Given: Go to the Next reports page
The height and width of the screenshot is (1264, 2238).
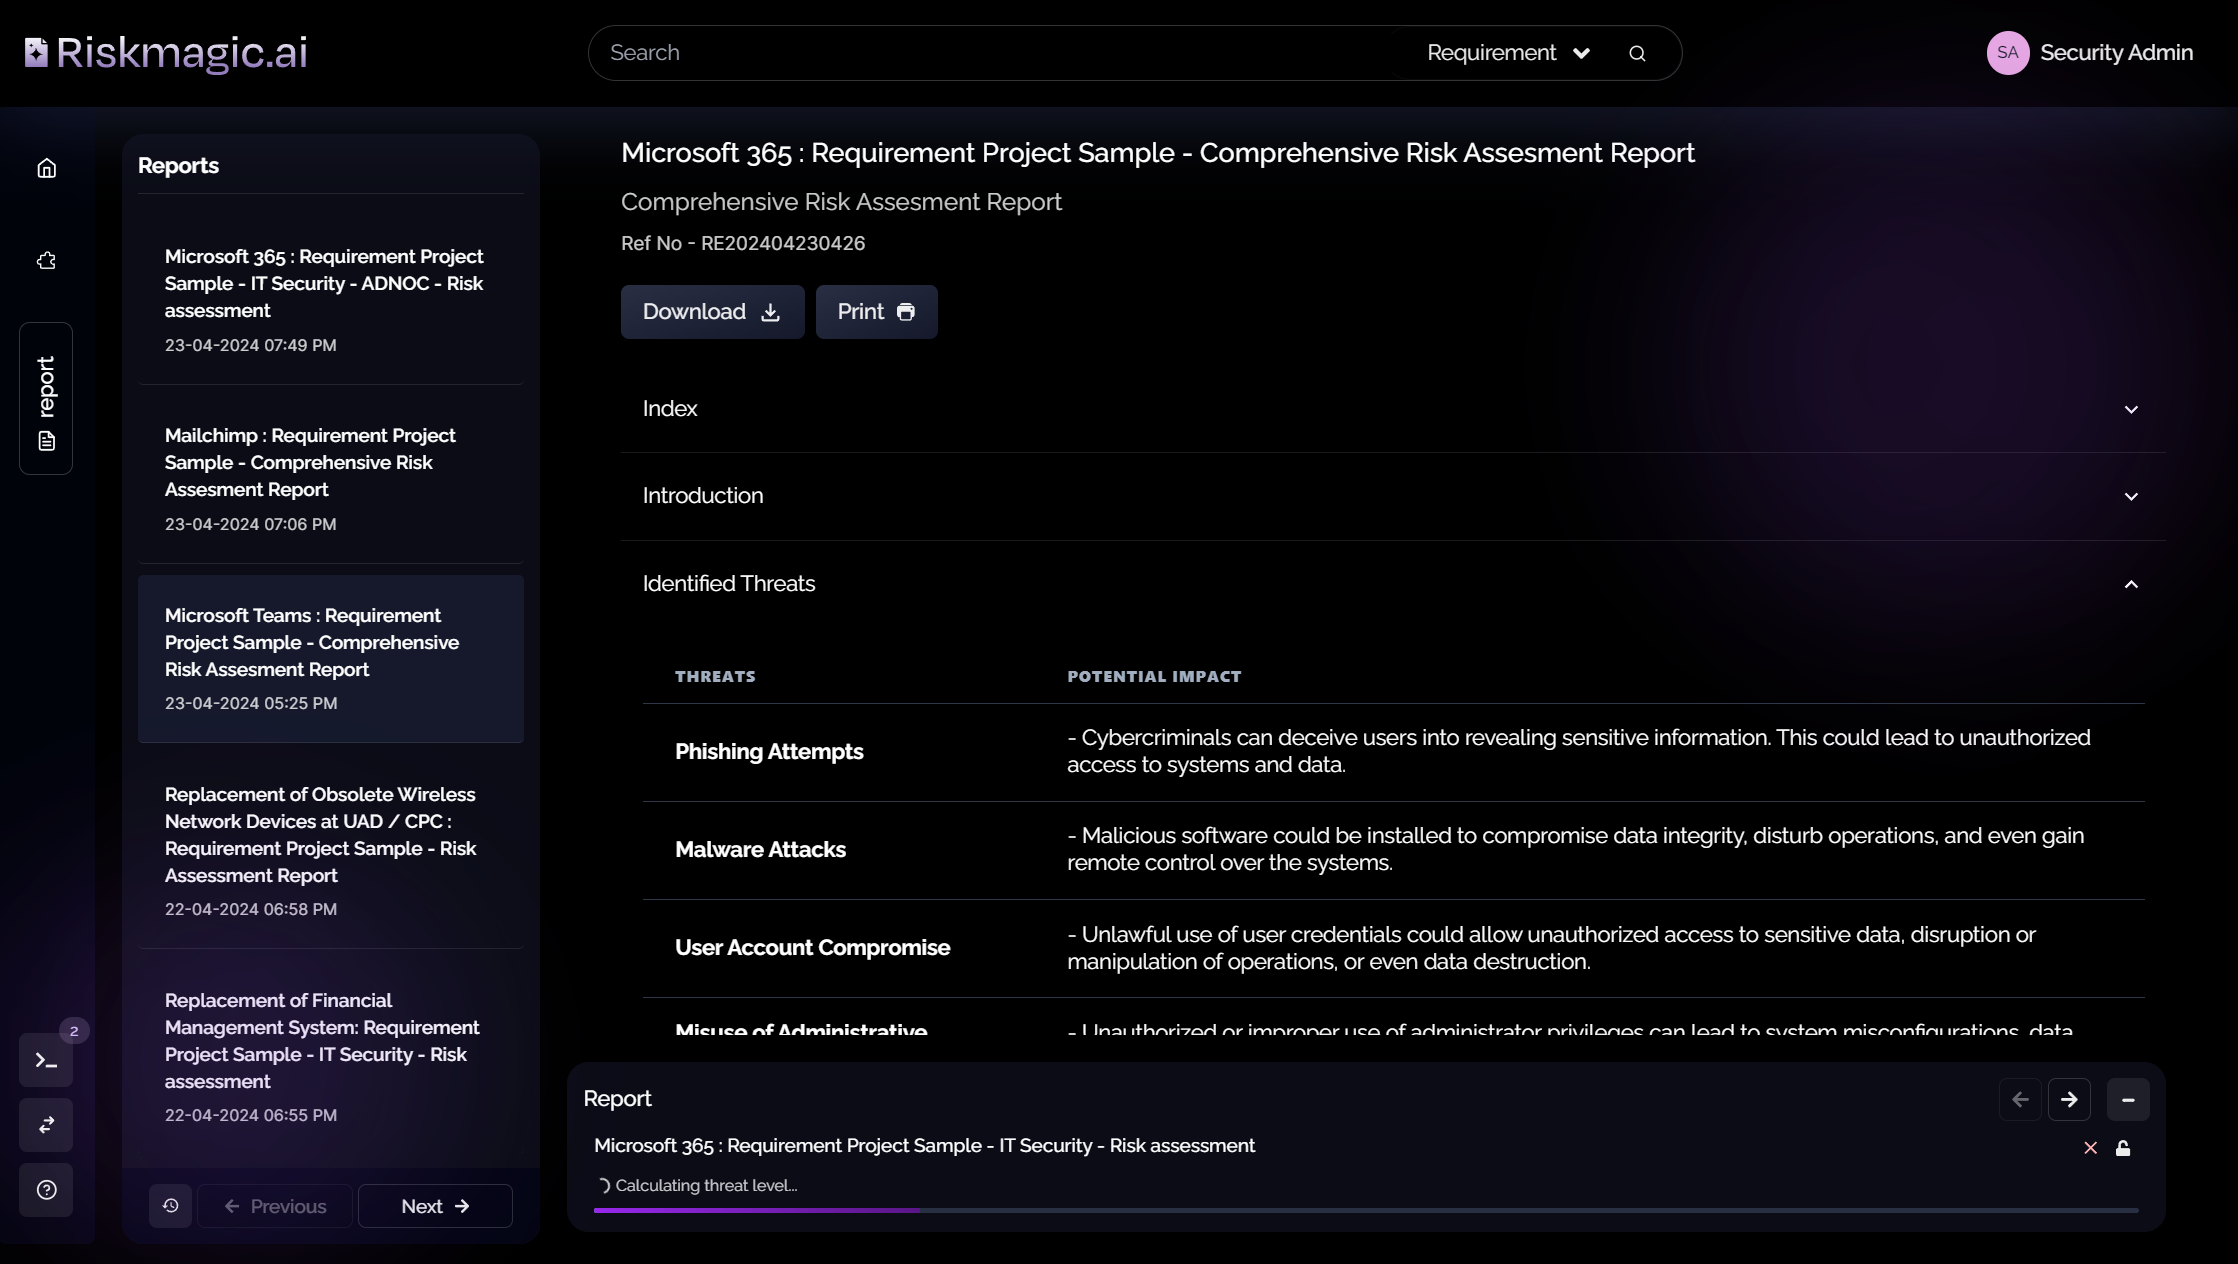Looking at the screenshot, I should click(x=435, y=1206).
